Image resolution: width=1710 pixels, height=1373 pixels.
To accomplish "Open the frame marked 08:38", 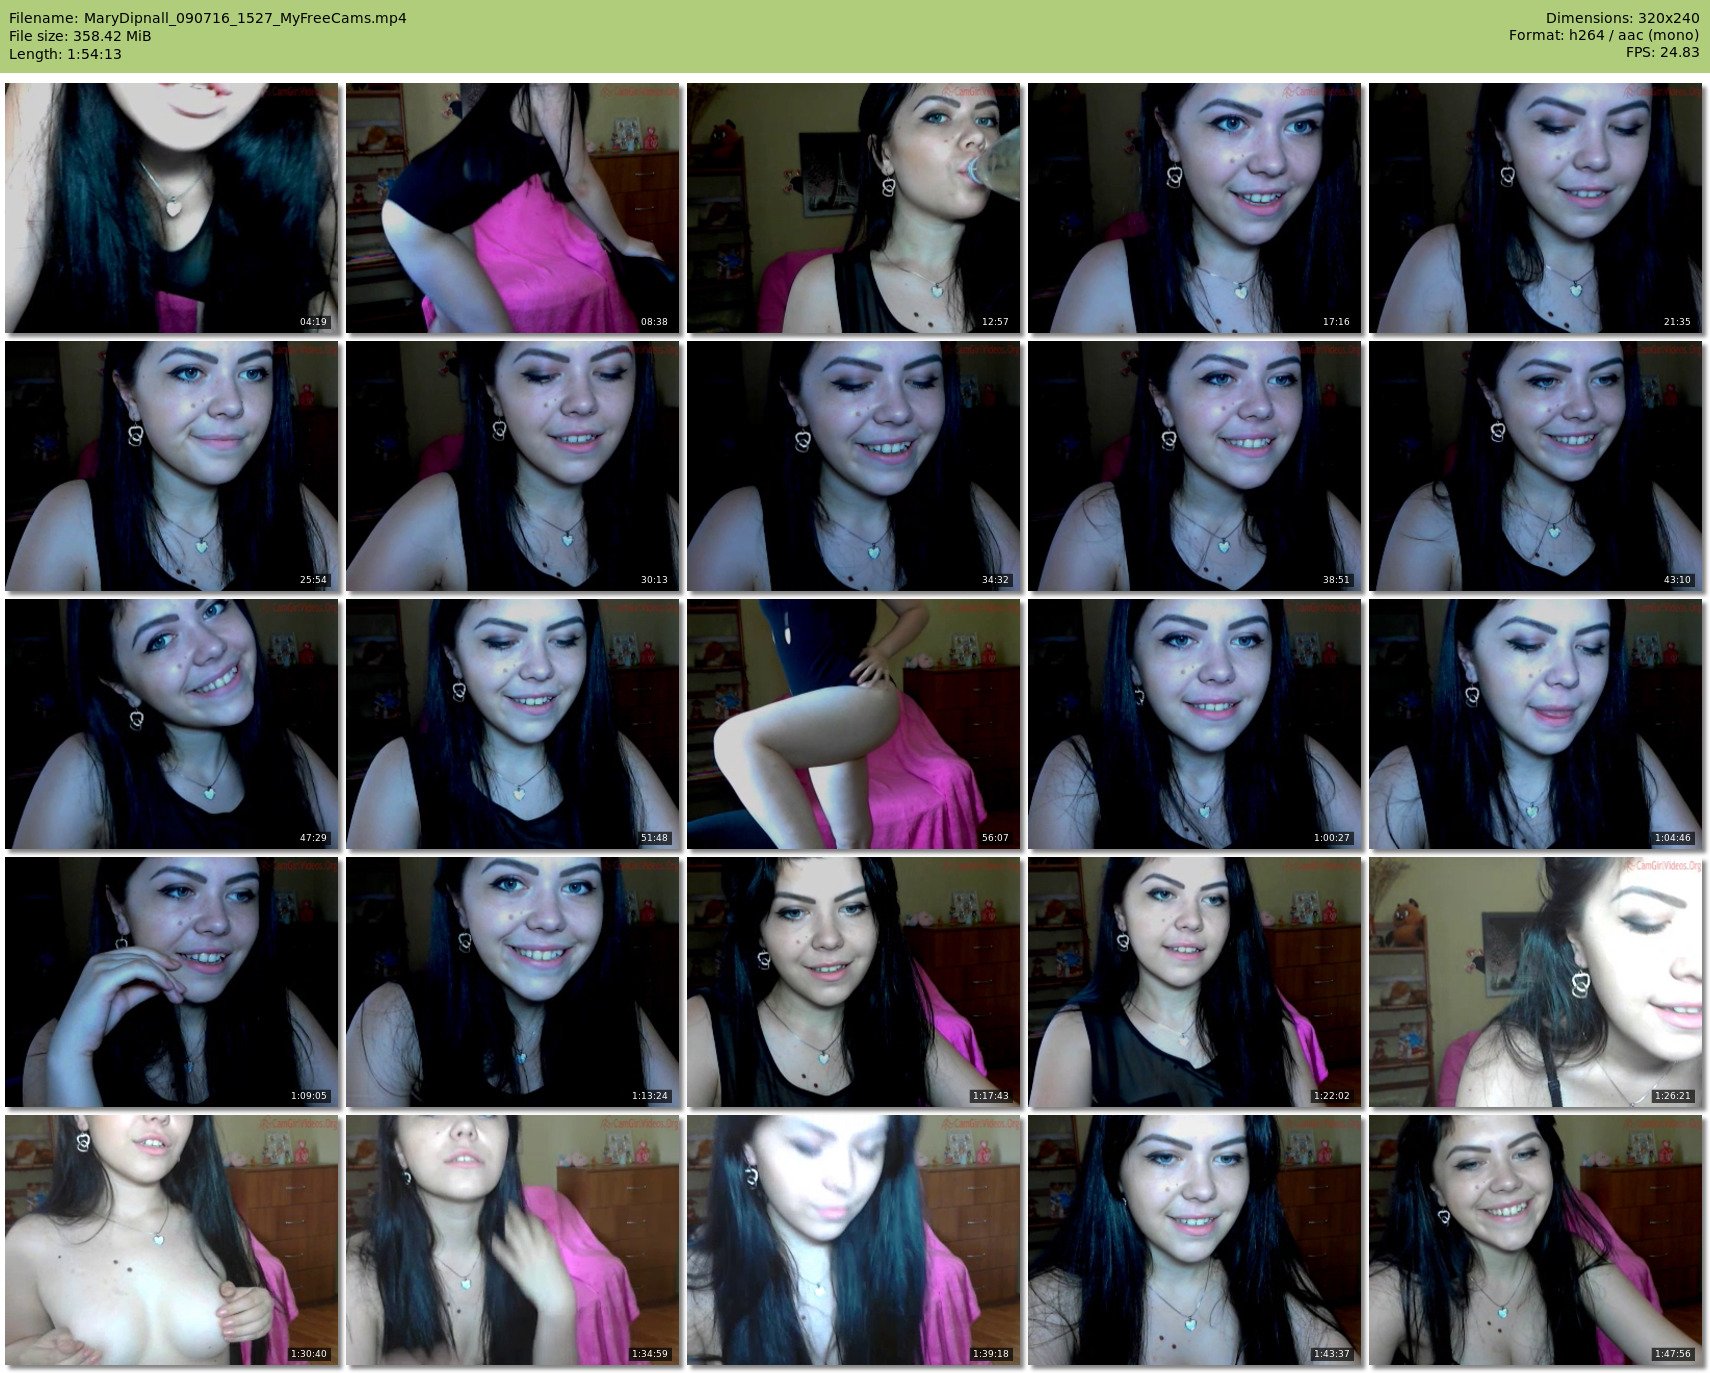I will 513,208.
